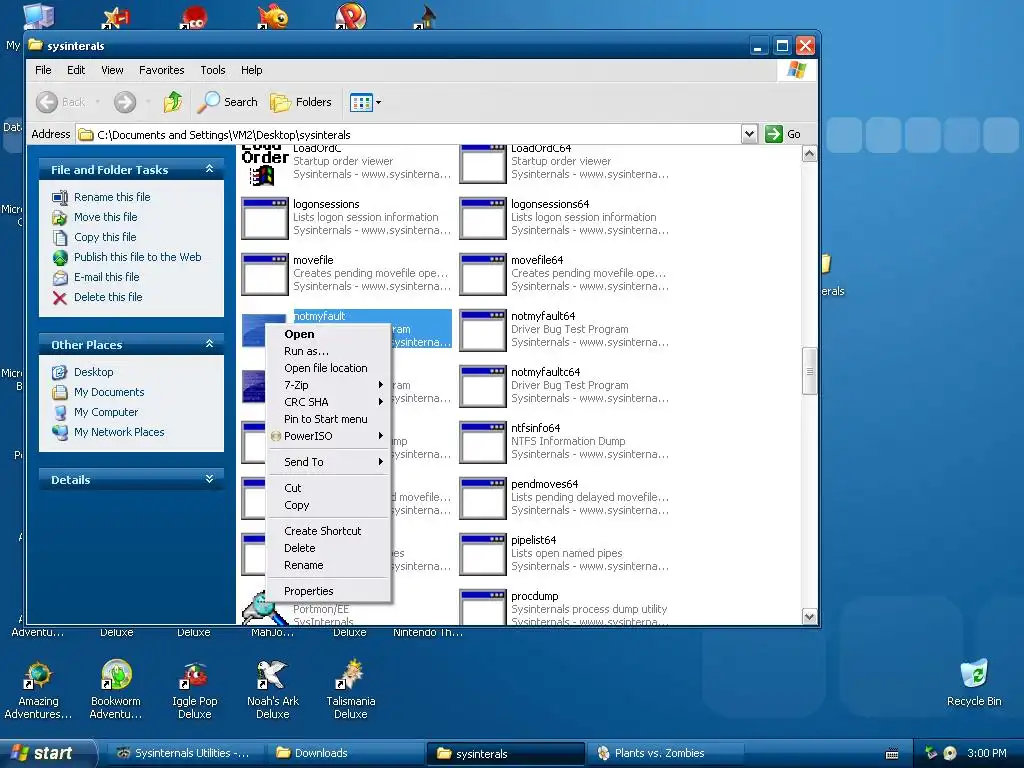Click Publish this file to the Web
Viewport: 1024px width, 768px height.
[x=137, y=257]
